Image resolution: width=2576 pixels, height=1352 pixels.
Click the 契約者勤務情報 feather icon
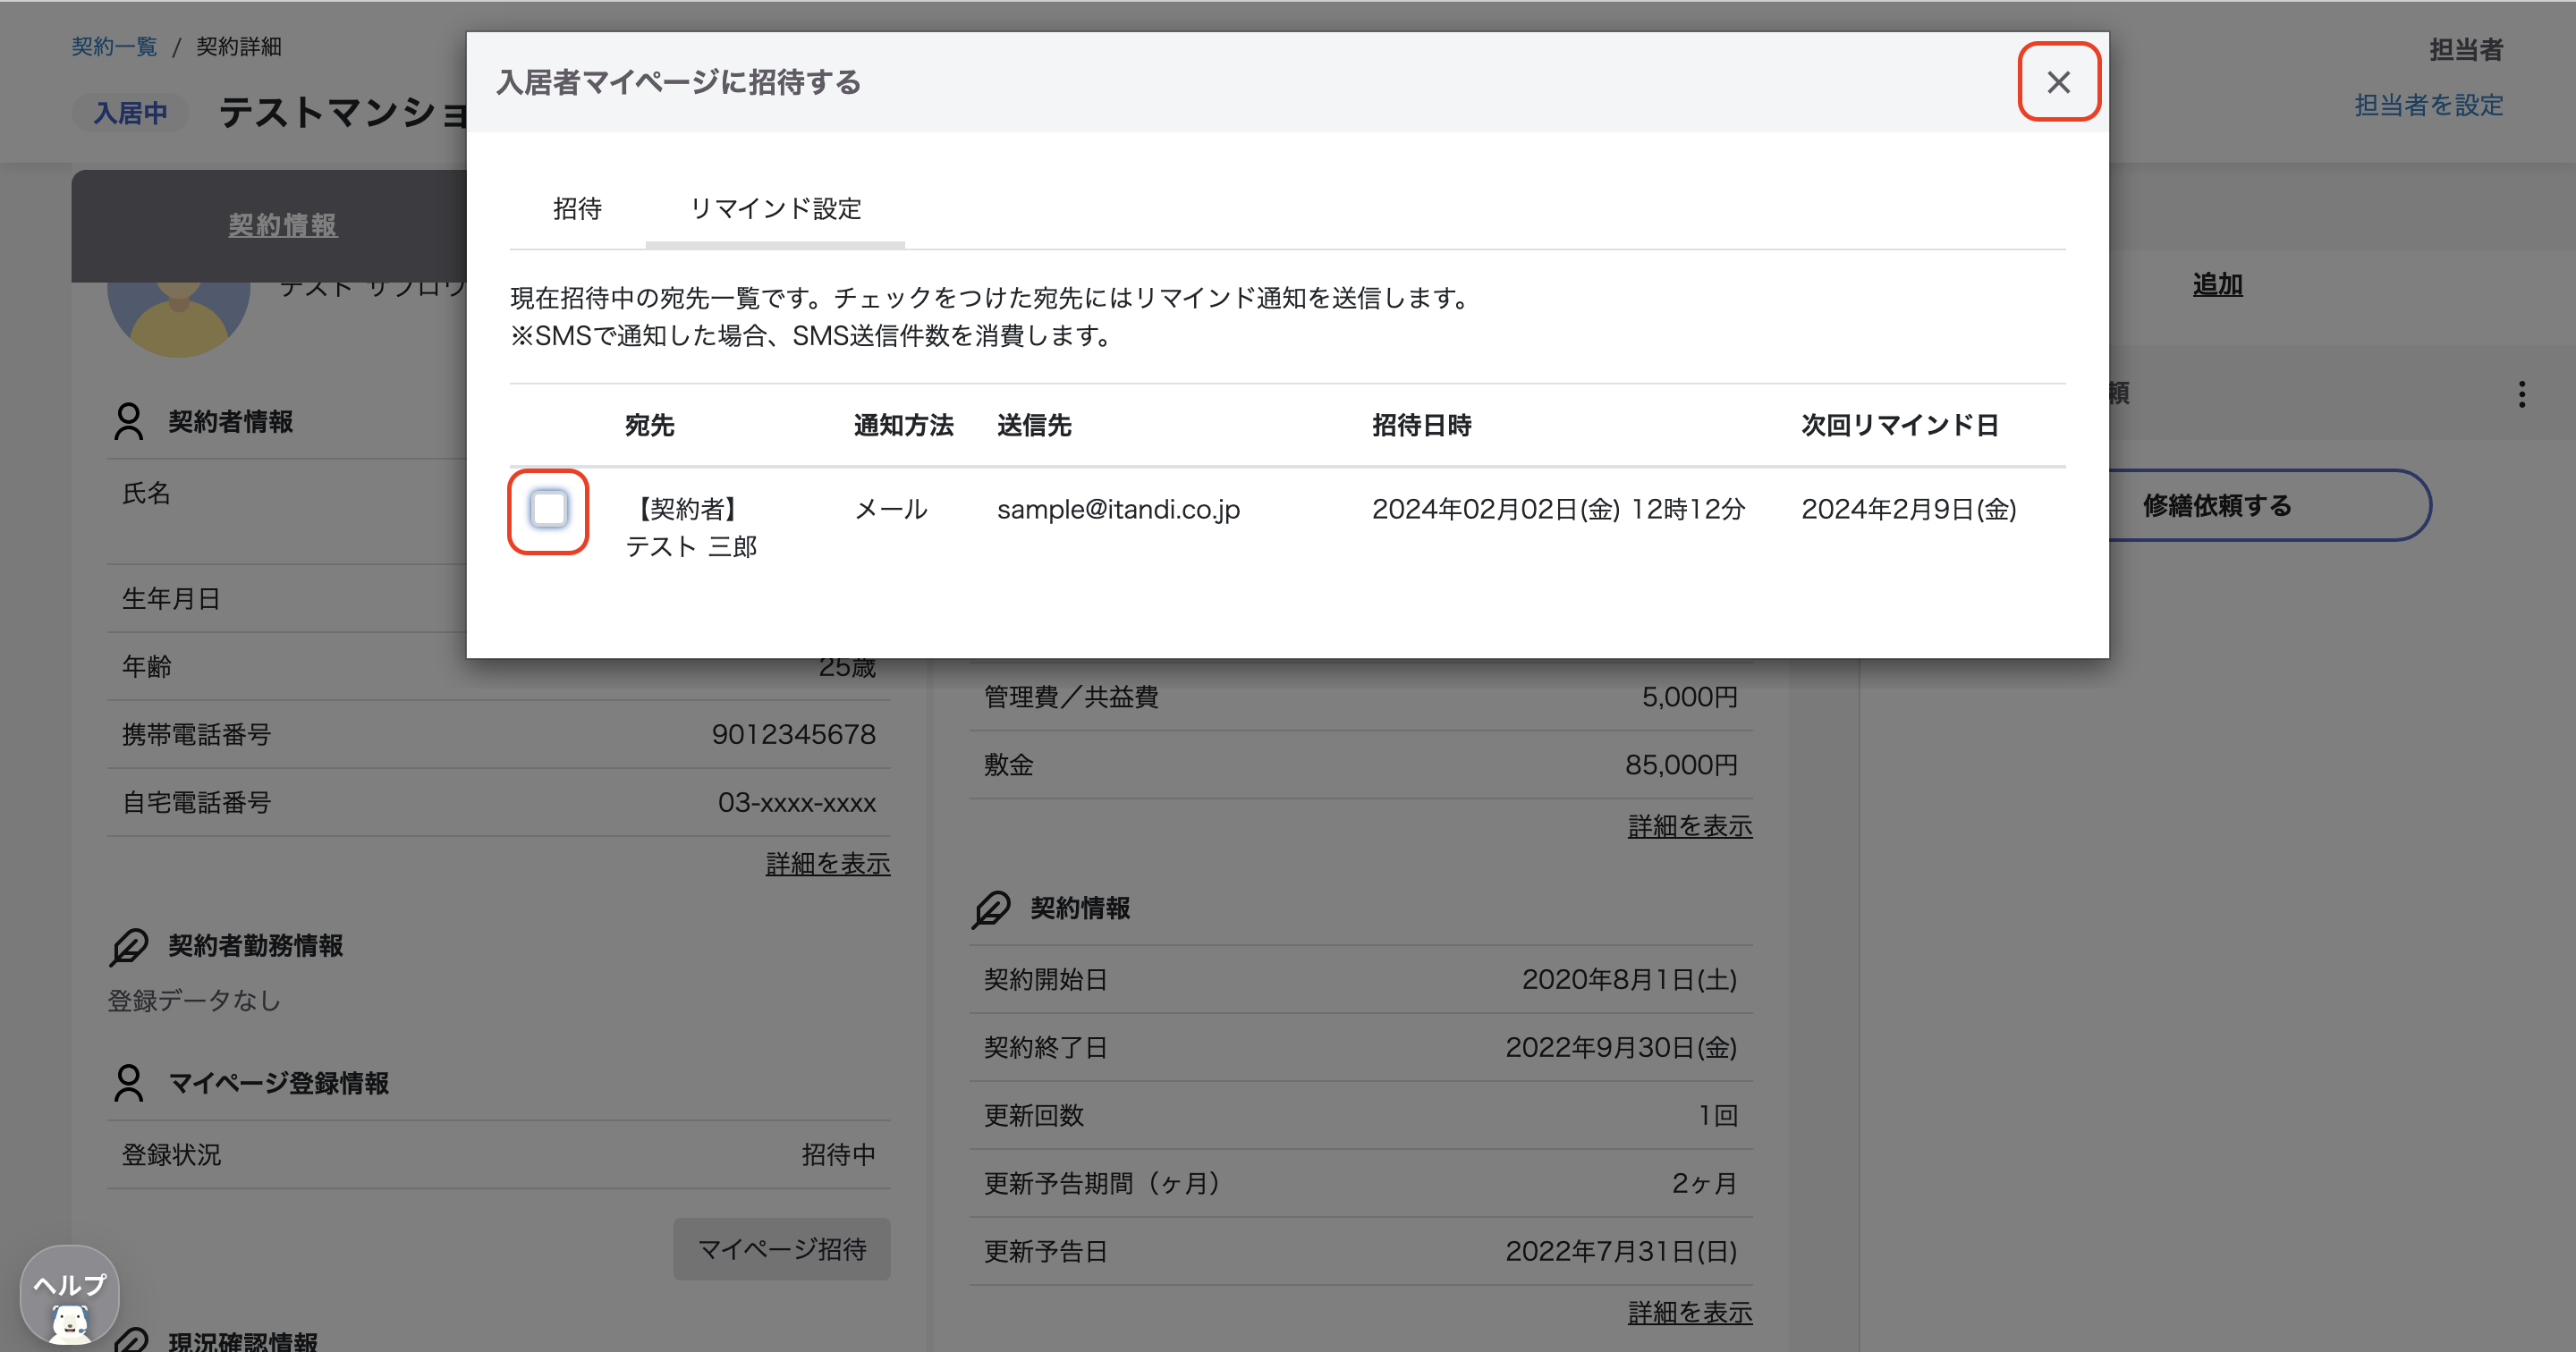(x=128, y=946)
